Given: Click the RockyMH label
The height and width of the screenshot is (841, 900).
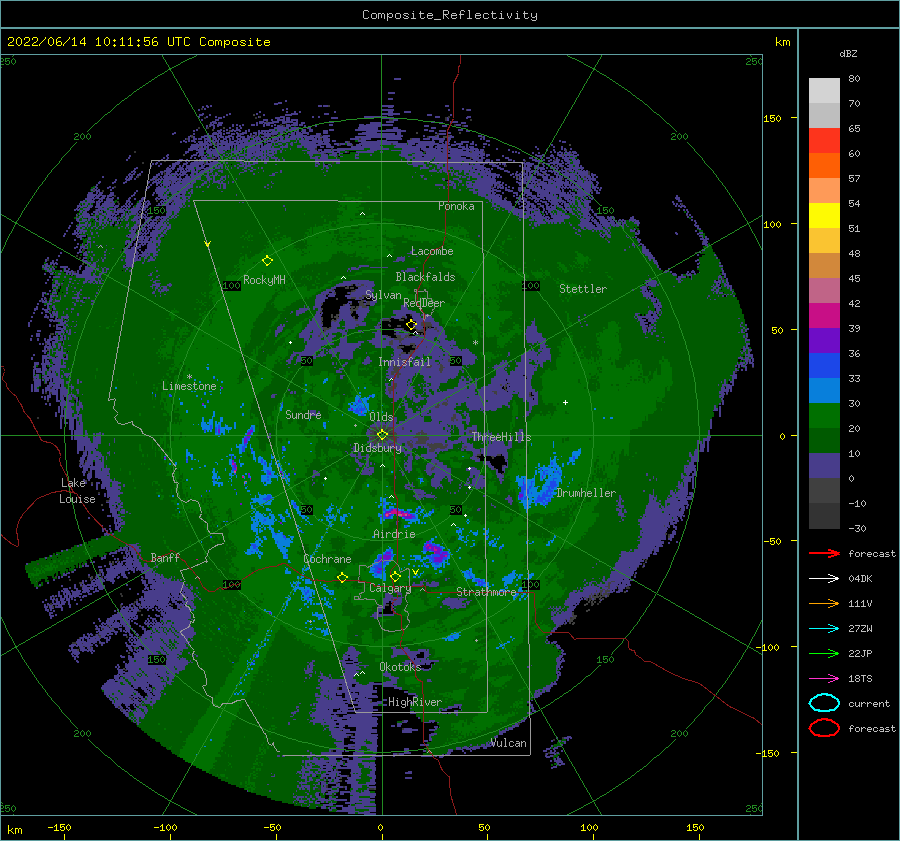Looking at the screenshot, I should tap(264, 280).
